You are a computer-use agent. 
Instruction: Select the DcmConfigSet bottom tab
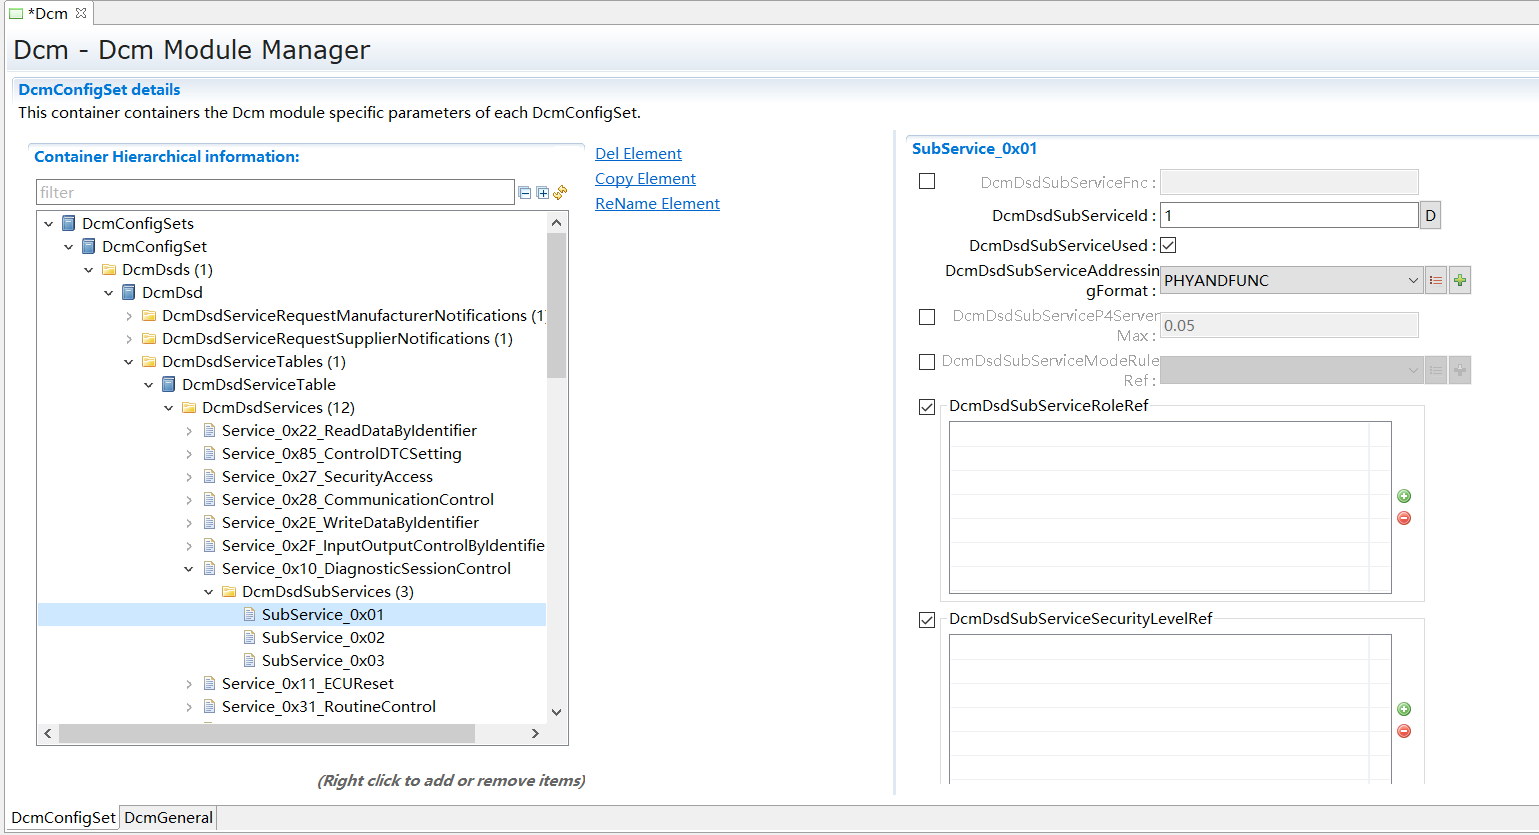click(x=63, y=818)
